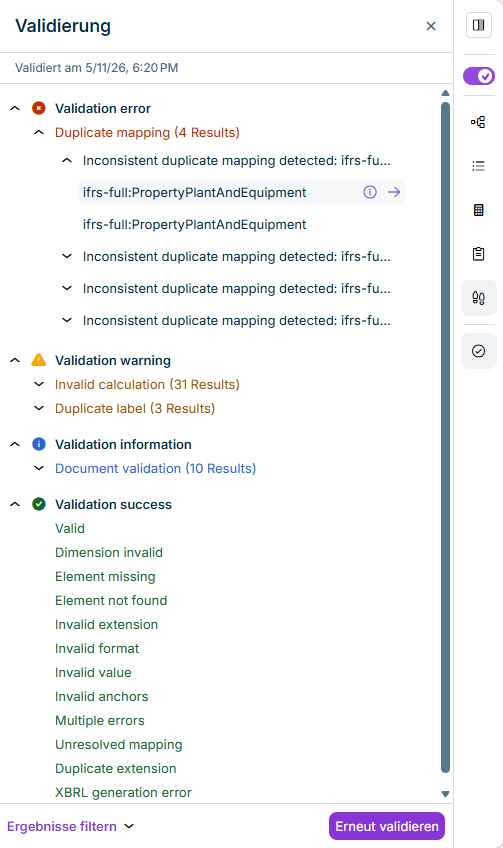Select second ifrs-full:PropertyPlantAndEquipment item
This screenshot has width=503, height=848.
point(194,224)
